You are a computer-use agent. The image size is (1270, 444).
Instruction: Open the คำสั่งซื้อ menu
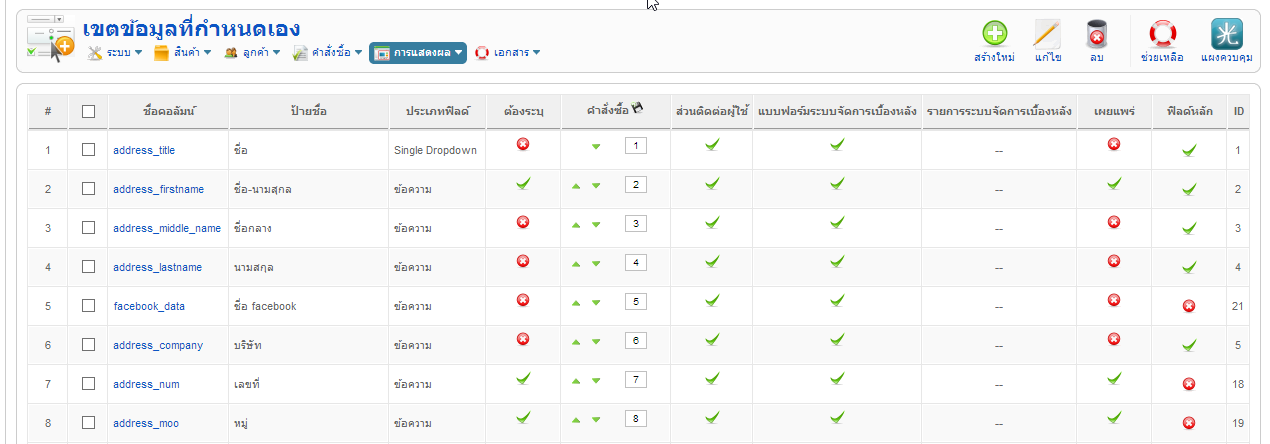pos(327,52)
